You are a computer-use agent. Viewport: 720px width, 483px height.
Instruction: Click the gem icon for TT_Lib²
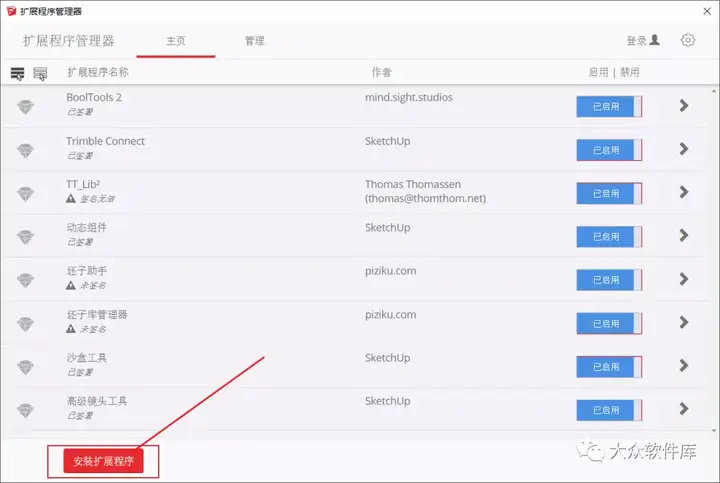click(x=25, y=193)
